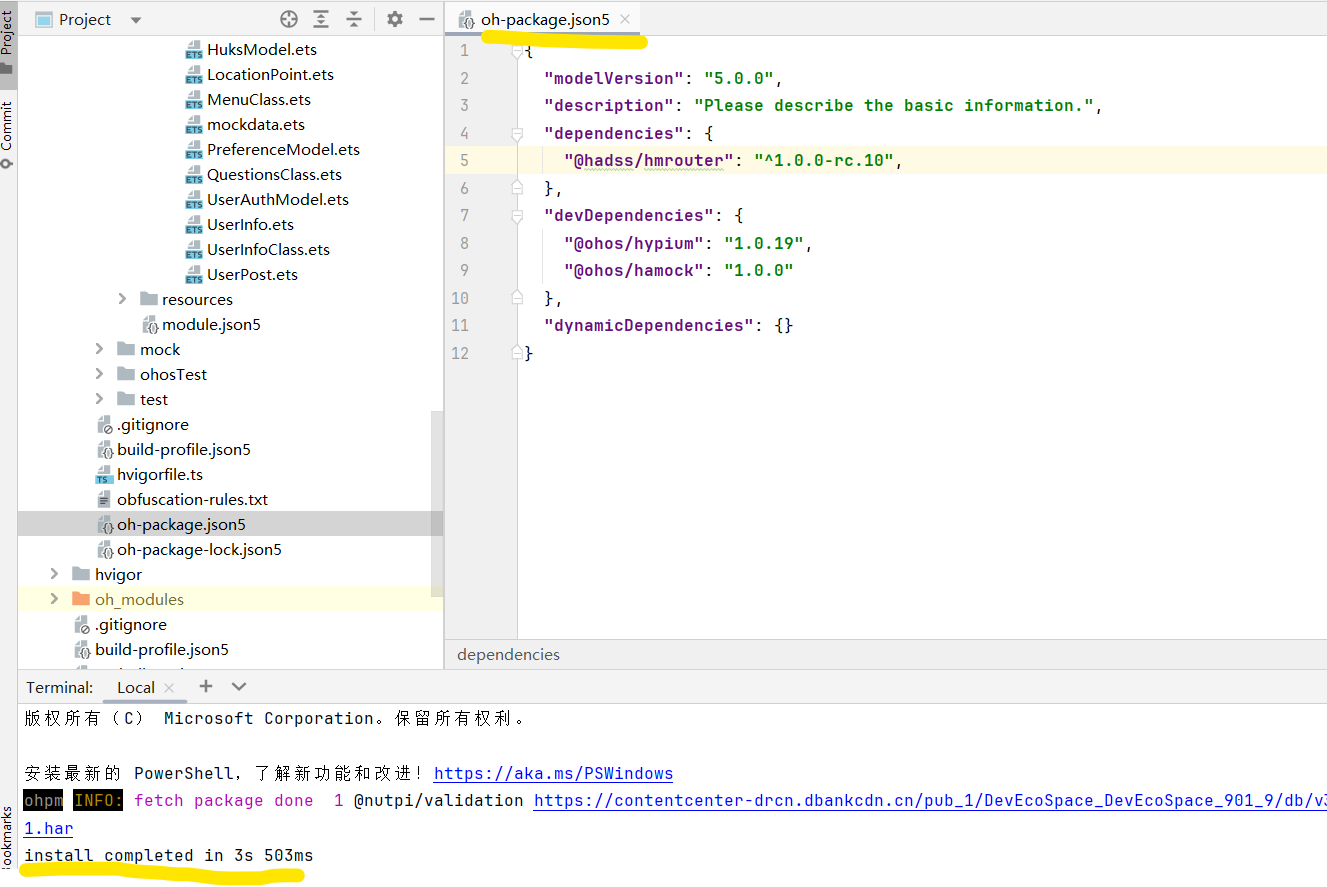Fold the devDependencies block
Viewport: 1327px width, 887px height.
coord(516,214)
